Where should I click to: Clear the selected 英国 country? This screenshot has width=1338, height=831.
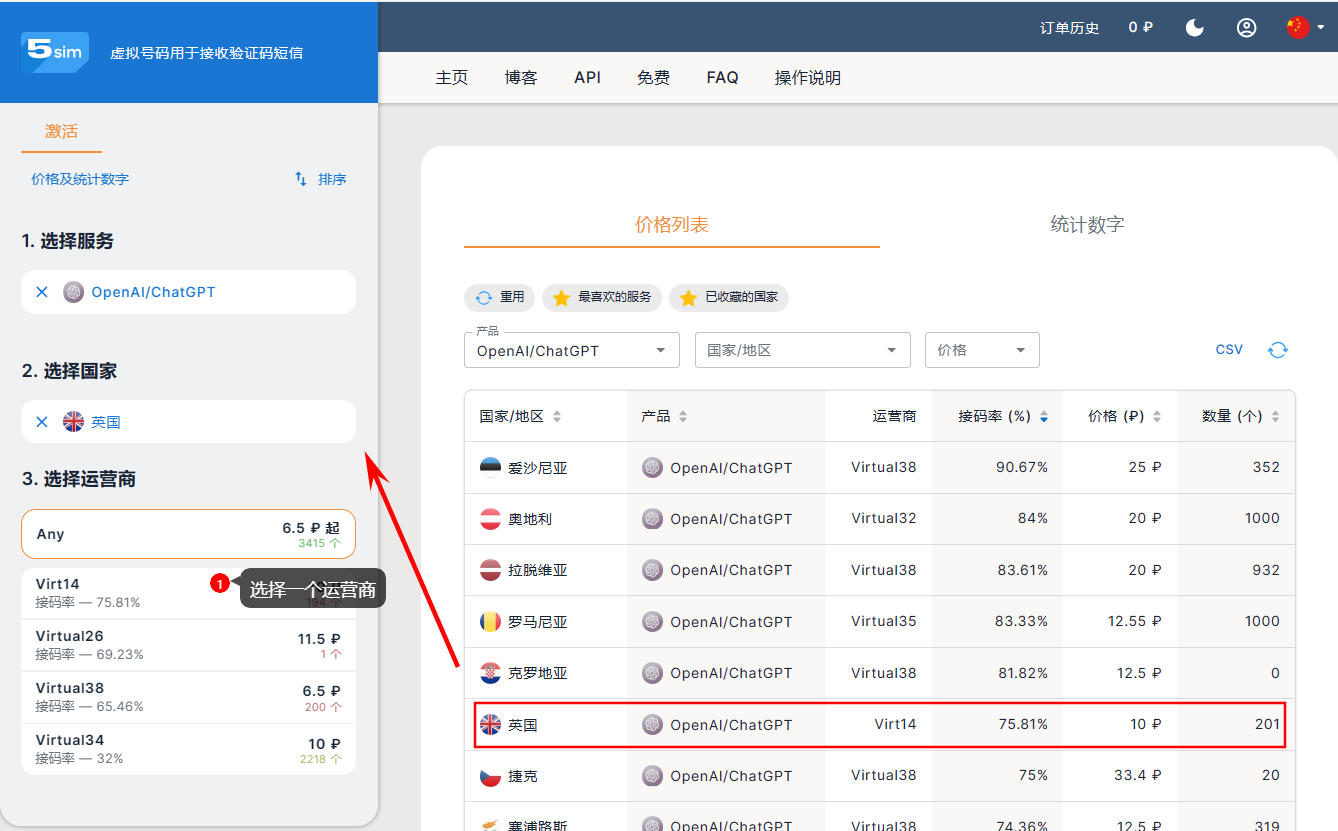tap(42, 422)
